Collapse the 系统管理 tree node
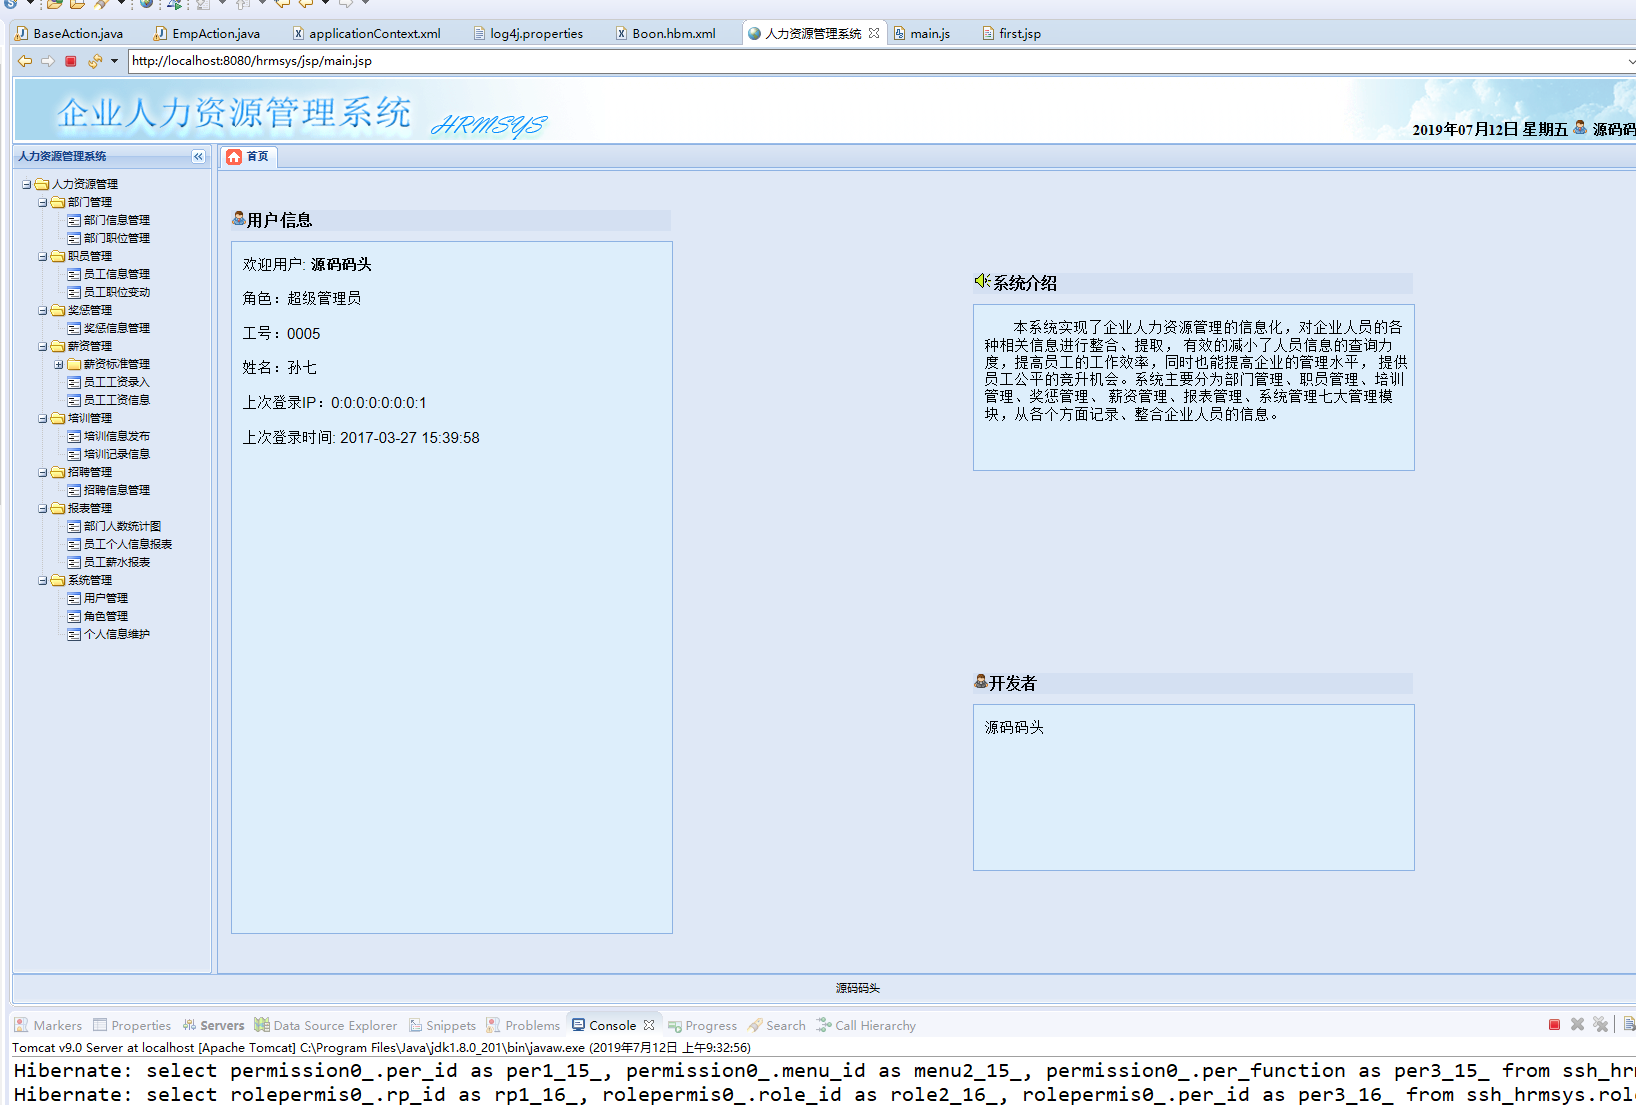 click(x=43, y=580)
